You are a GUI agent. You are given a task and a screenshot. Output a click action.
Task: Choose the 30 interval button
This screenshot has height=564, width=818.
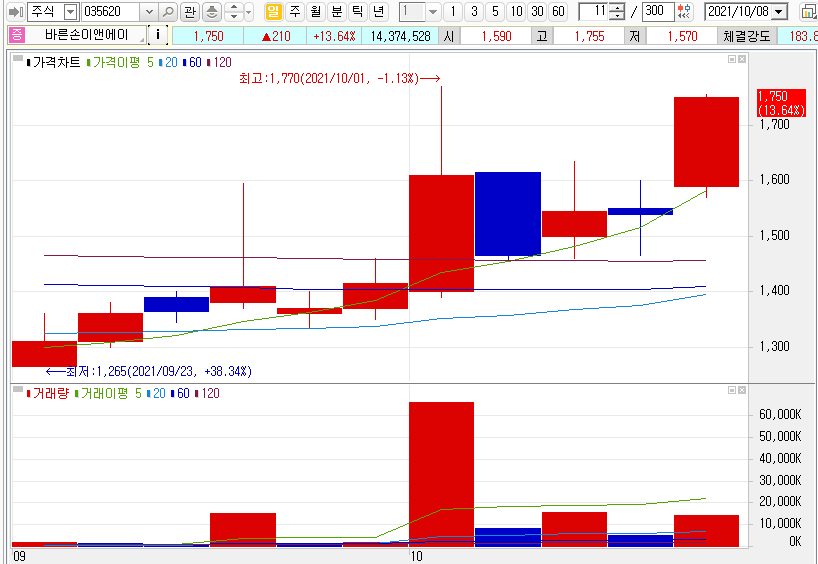point(537,11)
